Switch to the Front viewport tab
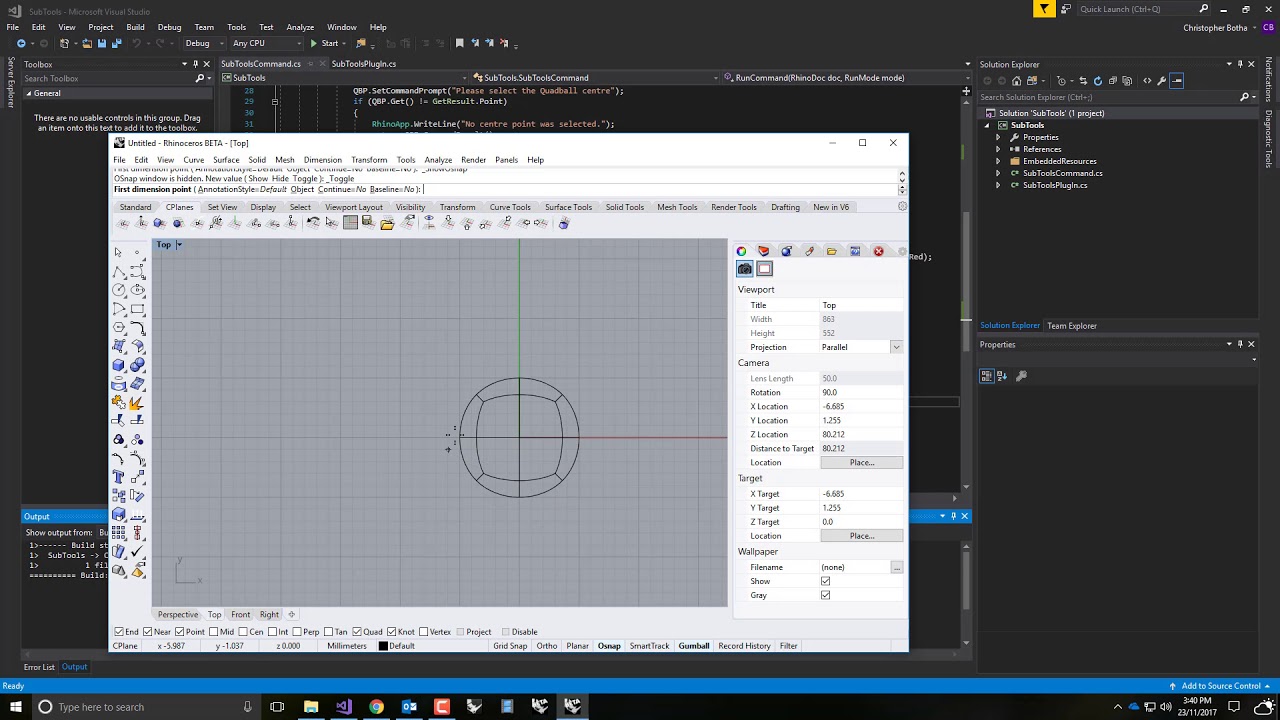 pyautogui.click(x=241, y=615)
